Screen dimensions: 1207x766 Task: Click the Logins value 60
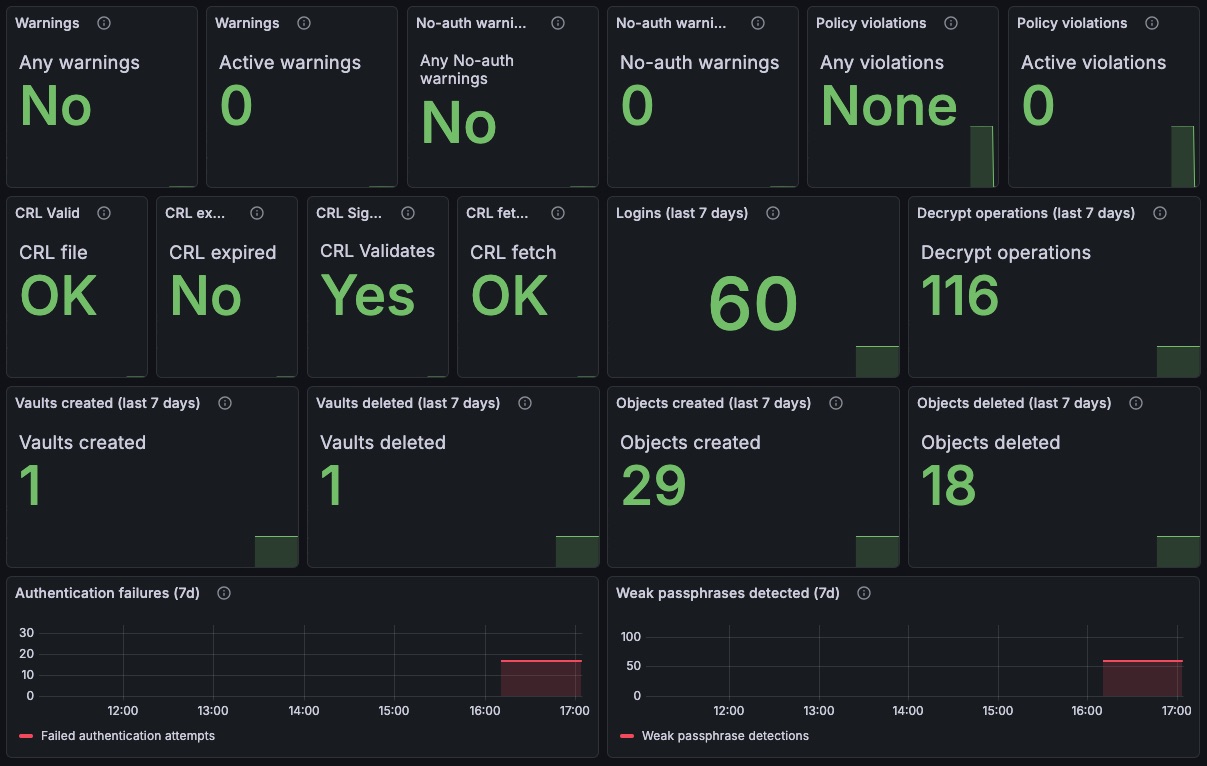[753, 304]
